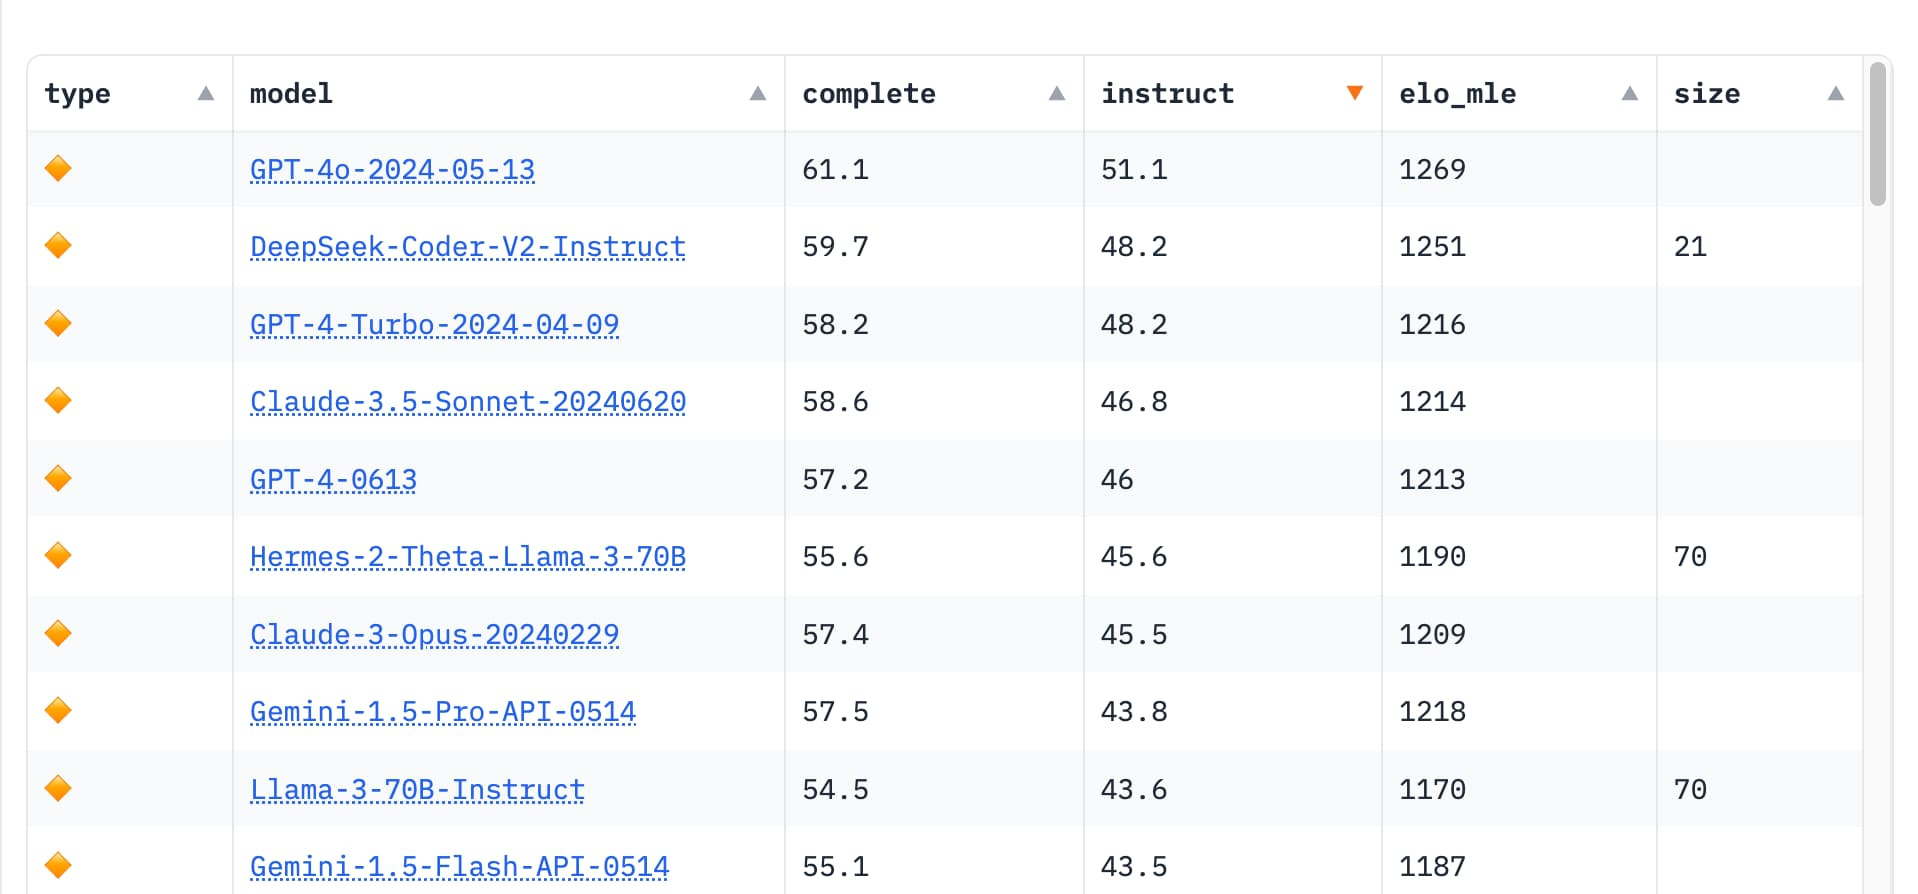This screenshot has height=894, width=1918.
Task: Select the complete score 58.6
Action: click(836, 401)
